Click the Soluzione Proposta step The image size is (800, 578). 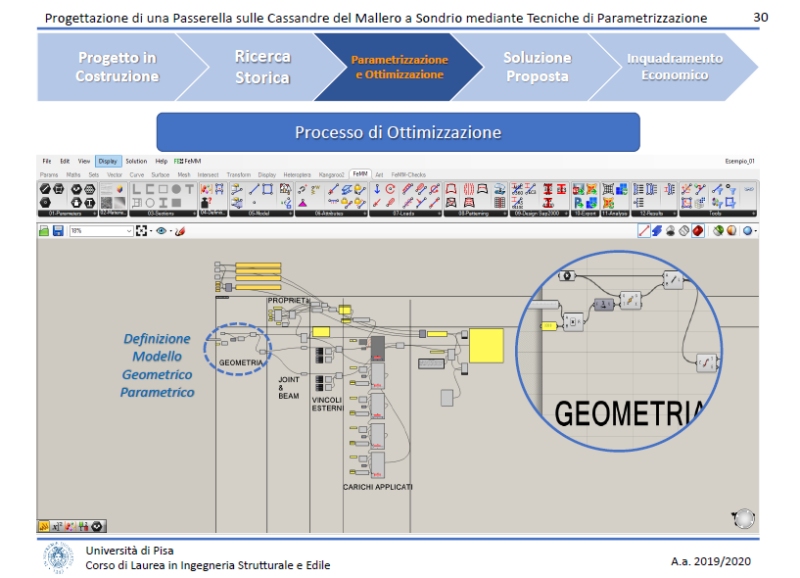click(x=537, y=67)
